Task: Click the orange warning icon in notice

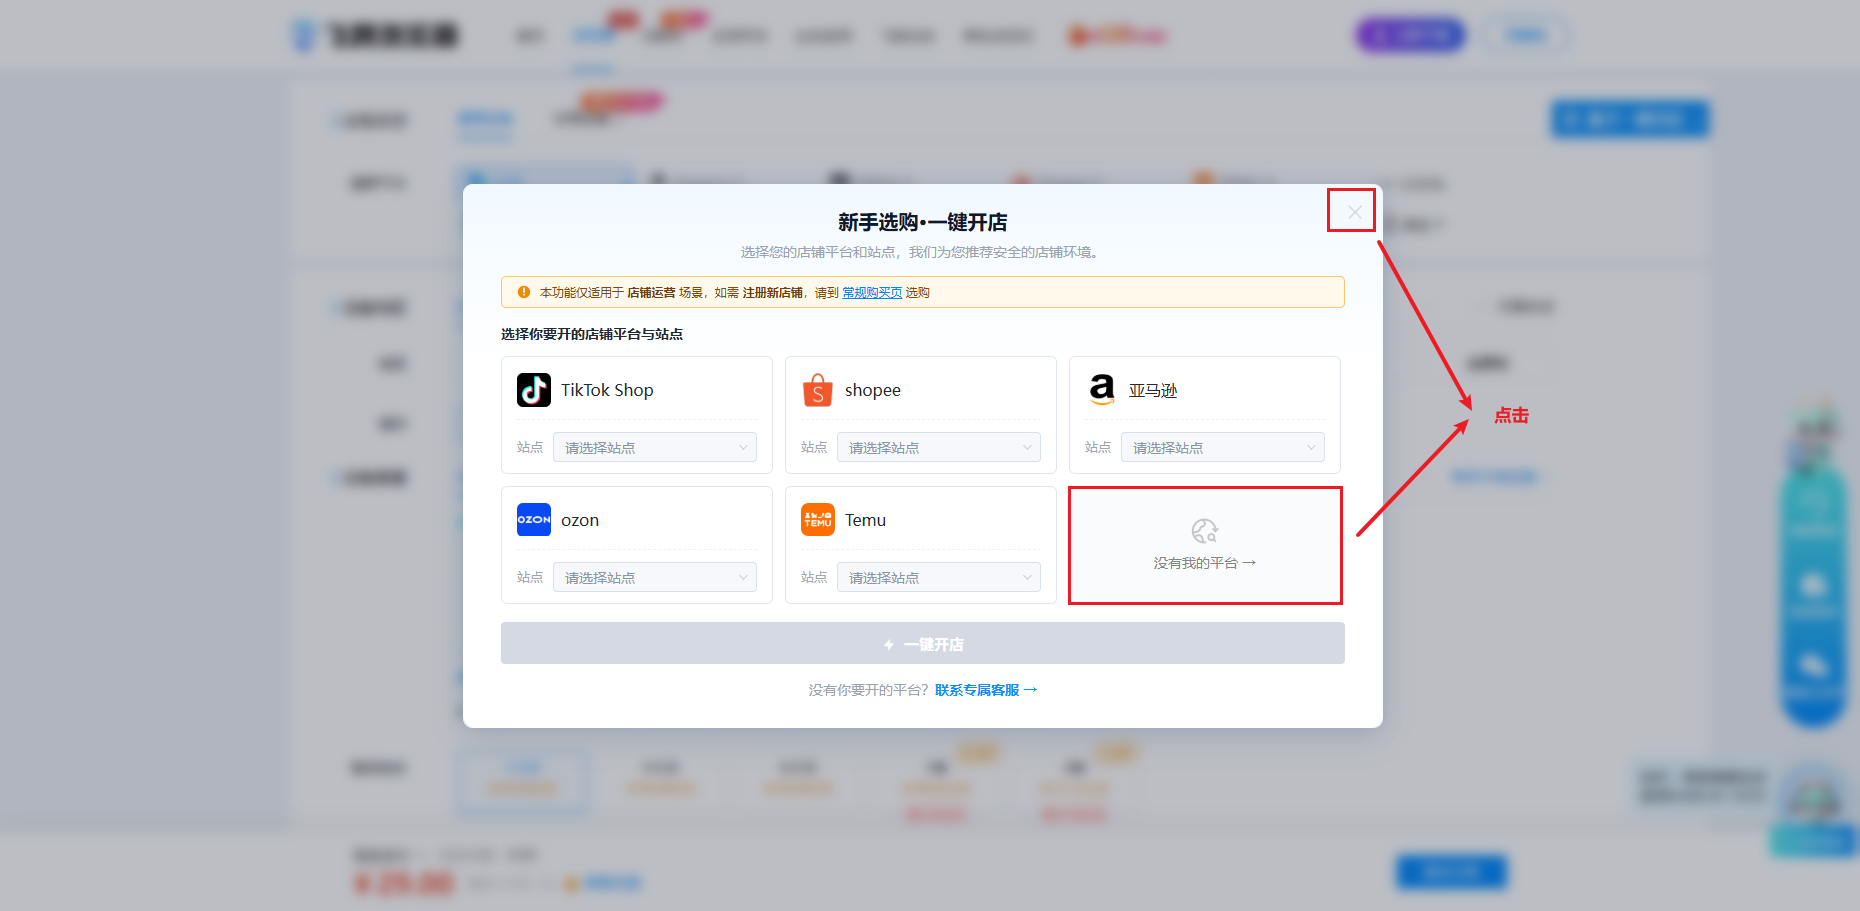Action: [x=524, y=292]
